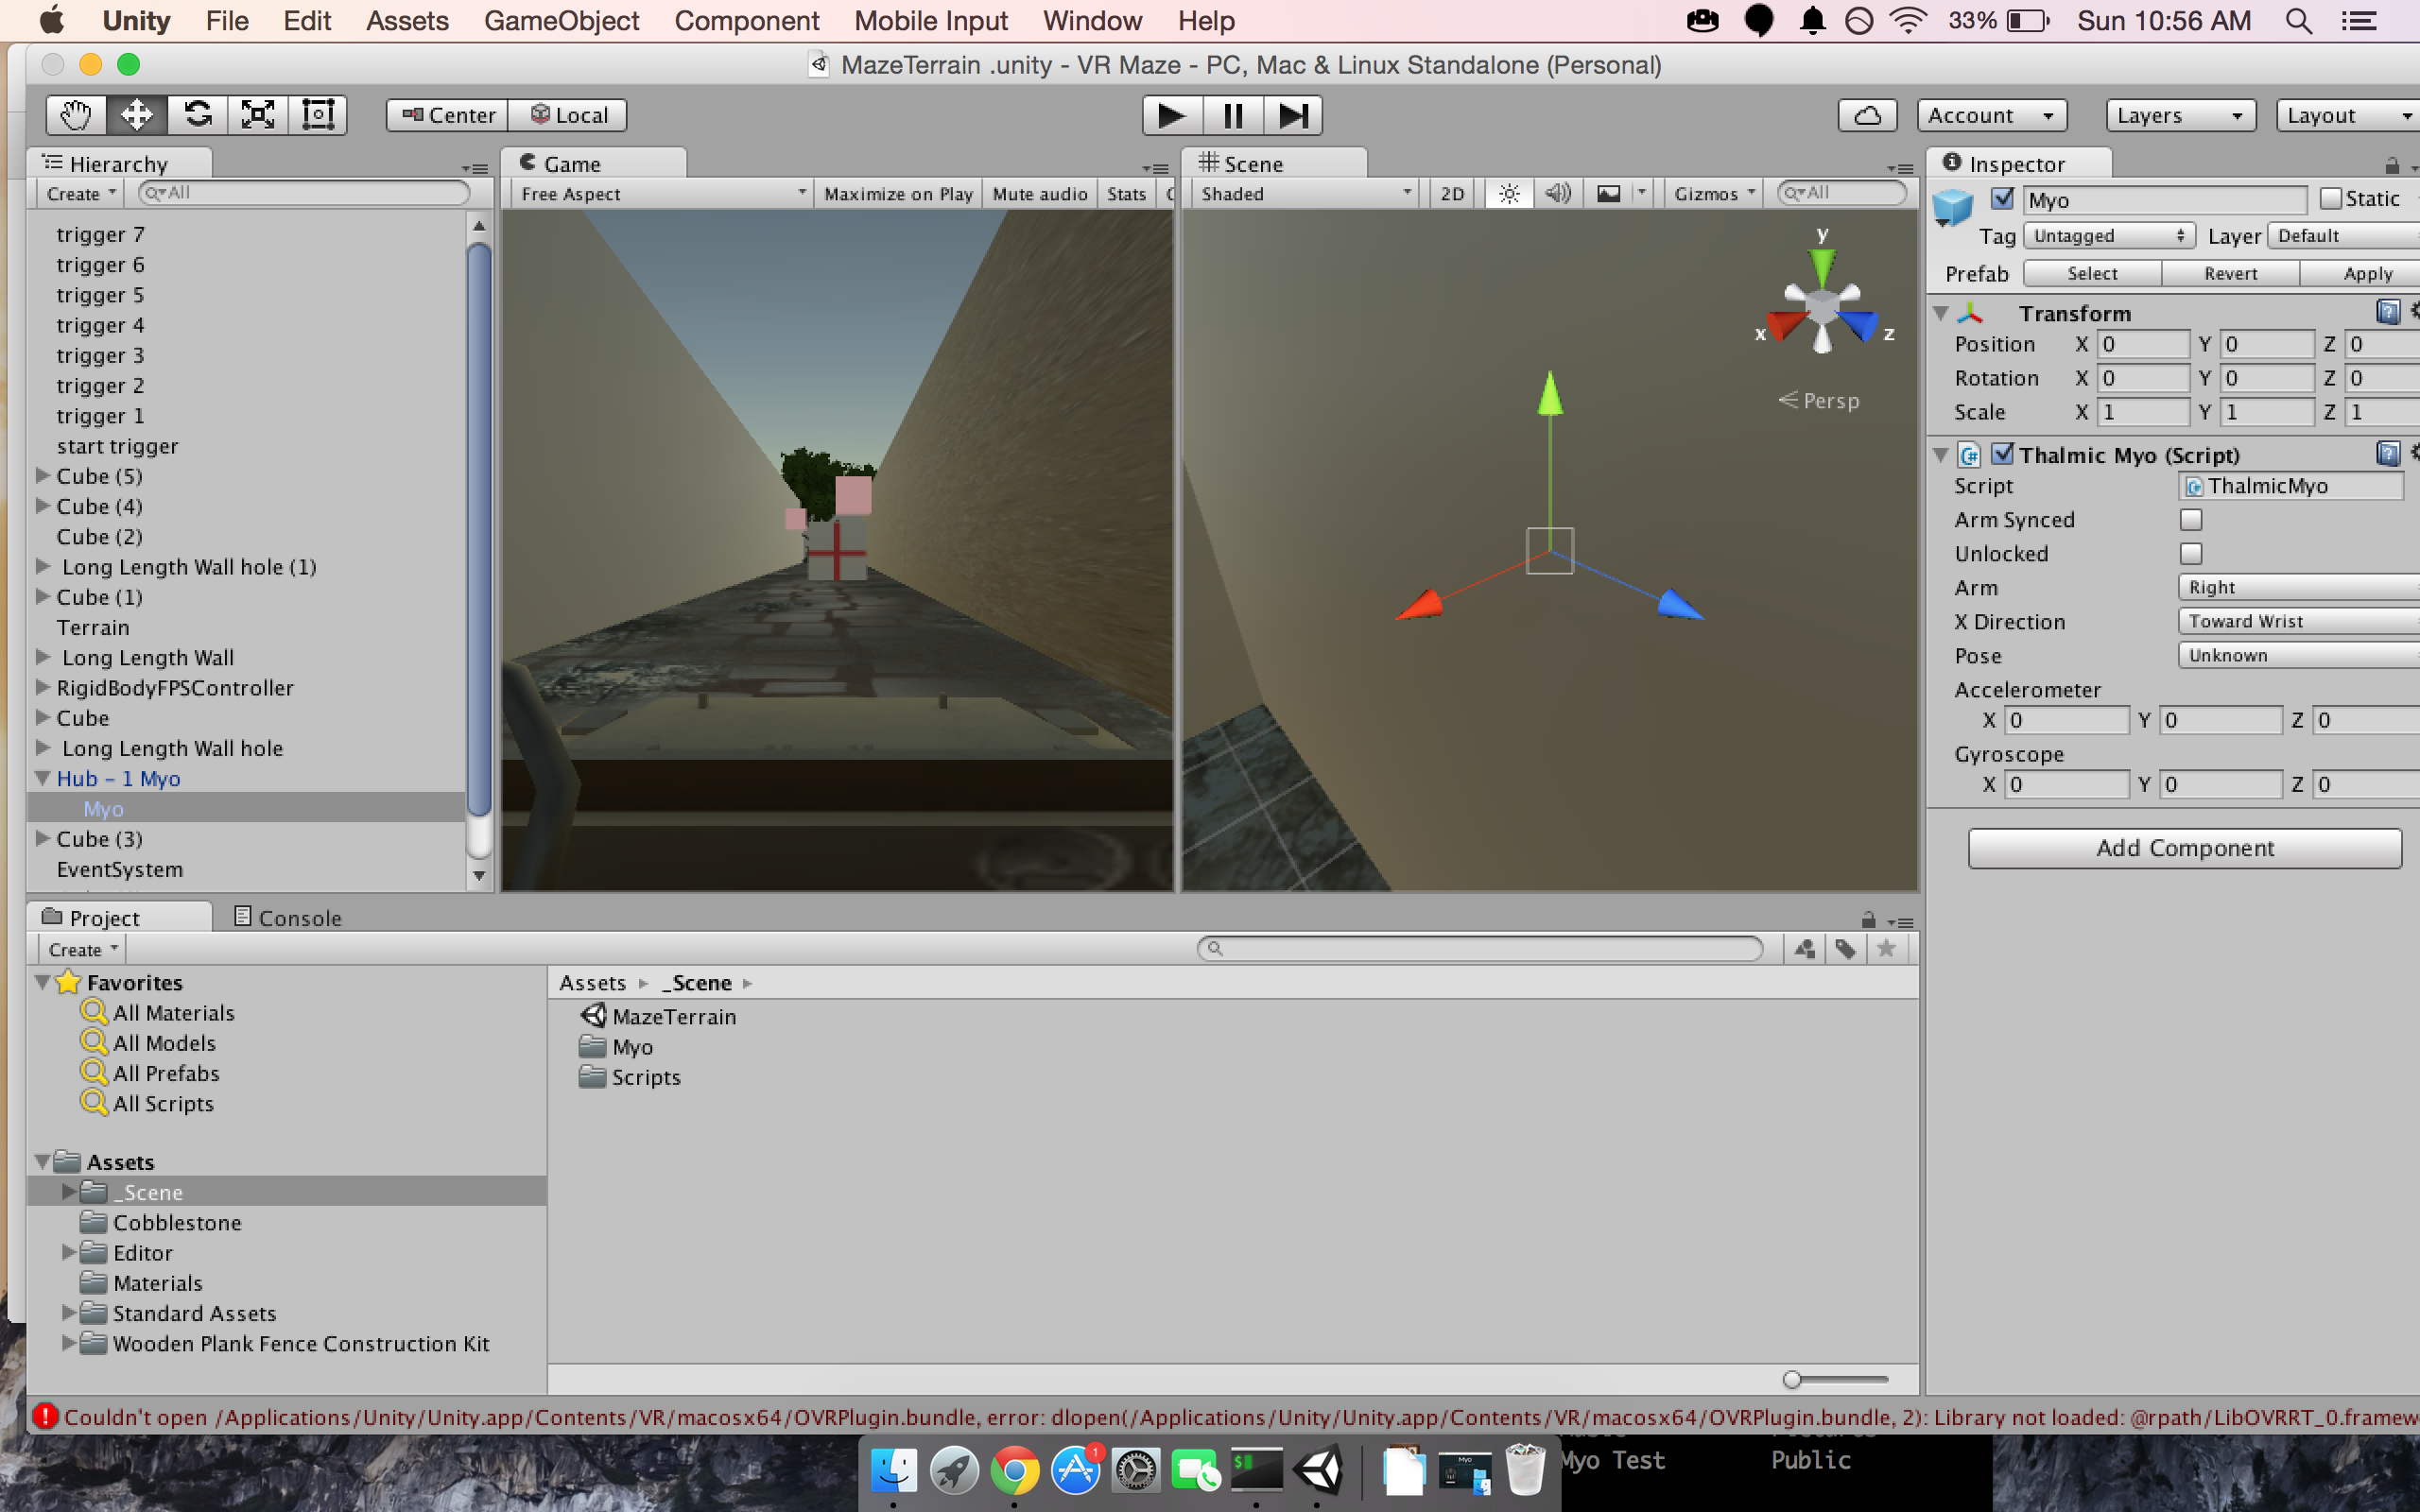
Task: Open the GameObject menu
Action: click(561, 21)
